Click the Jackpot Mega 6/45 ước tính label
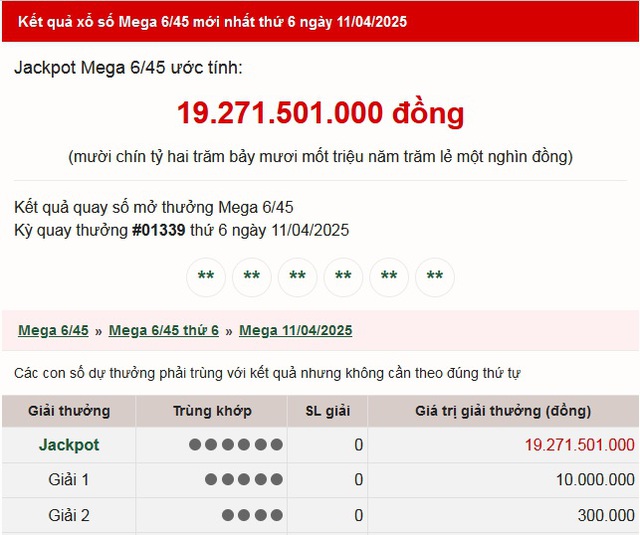The image size is (640, 535). point(128,68)
